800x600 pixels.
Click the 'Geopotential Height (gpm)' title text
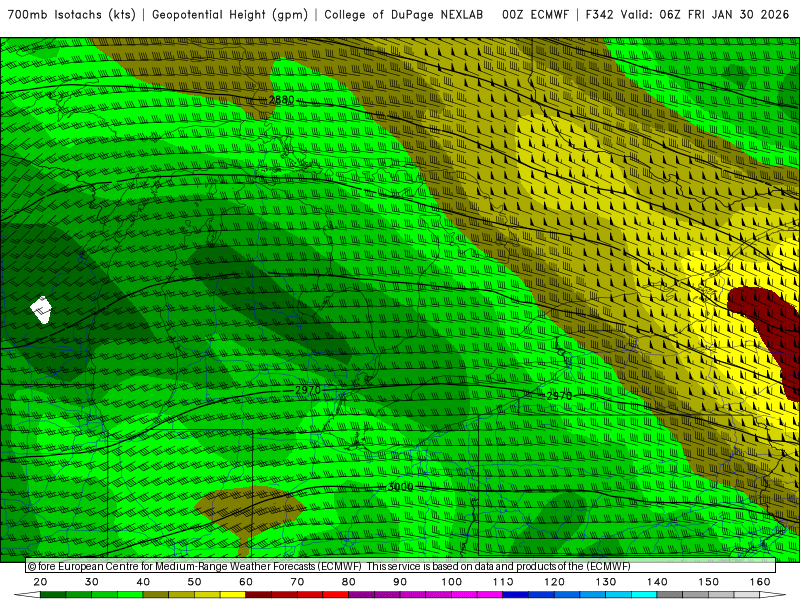point(230,15)
